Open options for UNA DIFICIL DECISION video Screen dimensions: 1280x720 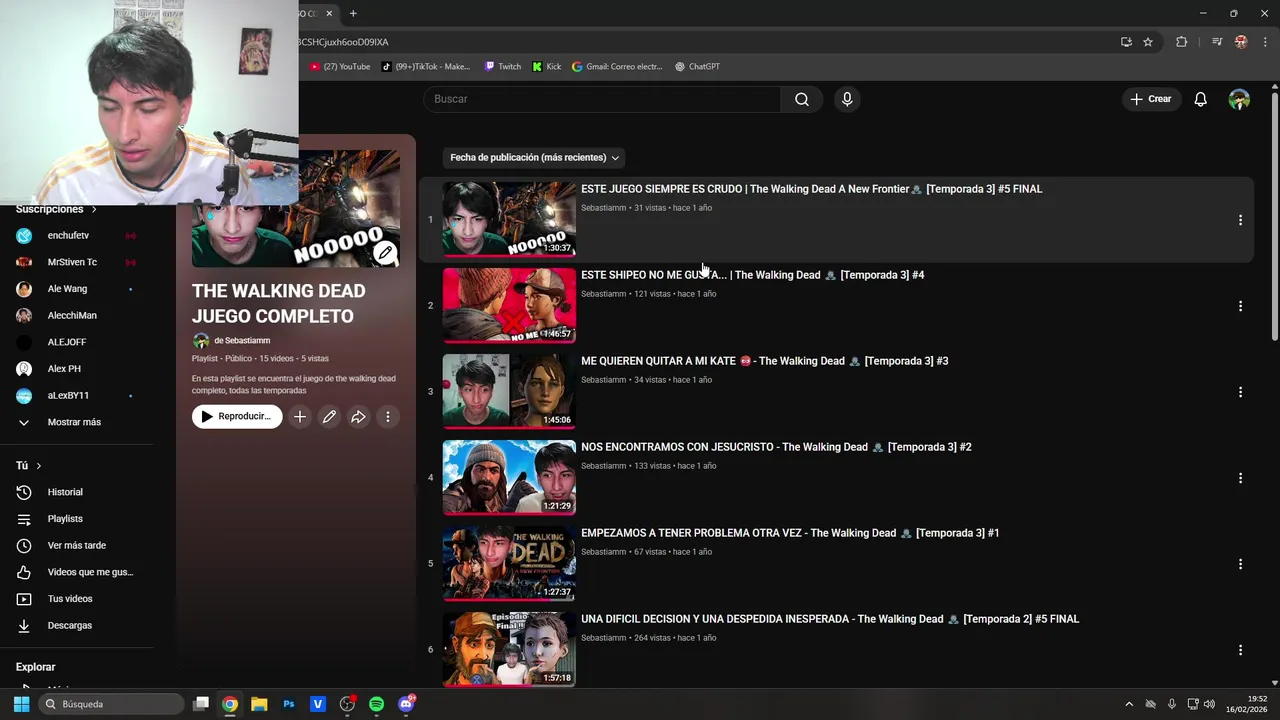1240,650
